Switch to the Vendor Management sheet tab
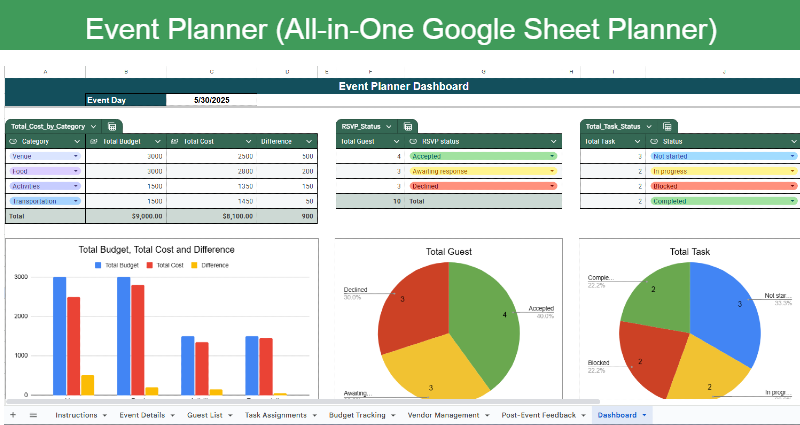The width and height of the screenshot is (800, 425). tap(443, 415)
